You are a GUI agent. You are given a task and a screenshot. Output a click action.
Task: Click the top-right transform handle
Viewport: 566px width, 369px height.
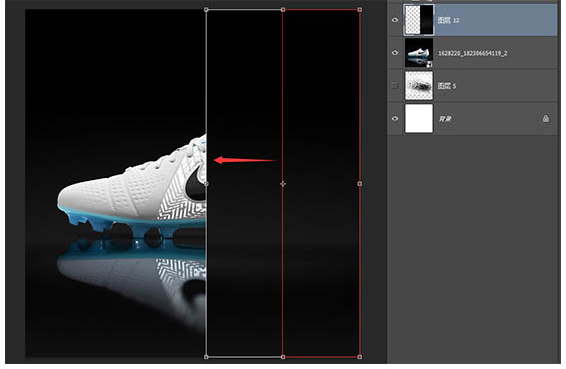[x=360, y=10]
